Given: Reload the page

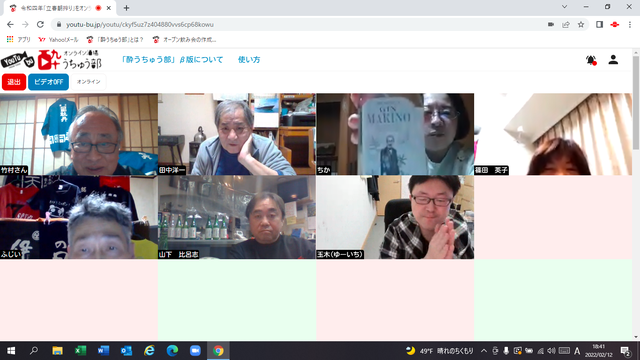Looking at the screenshot, I should [x=40, y=24].
